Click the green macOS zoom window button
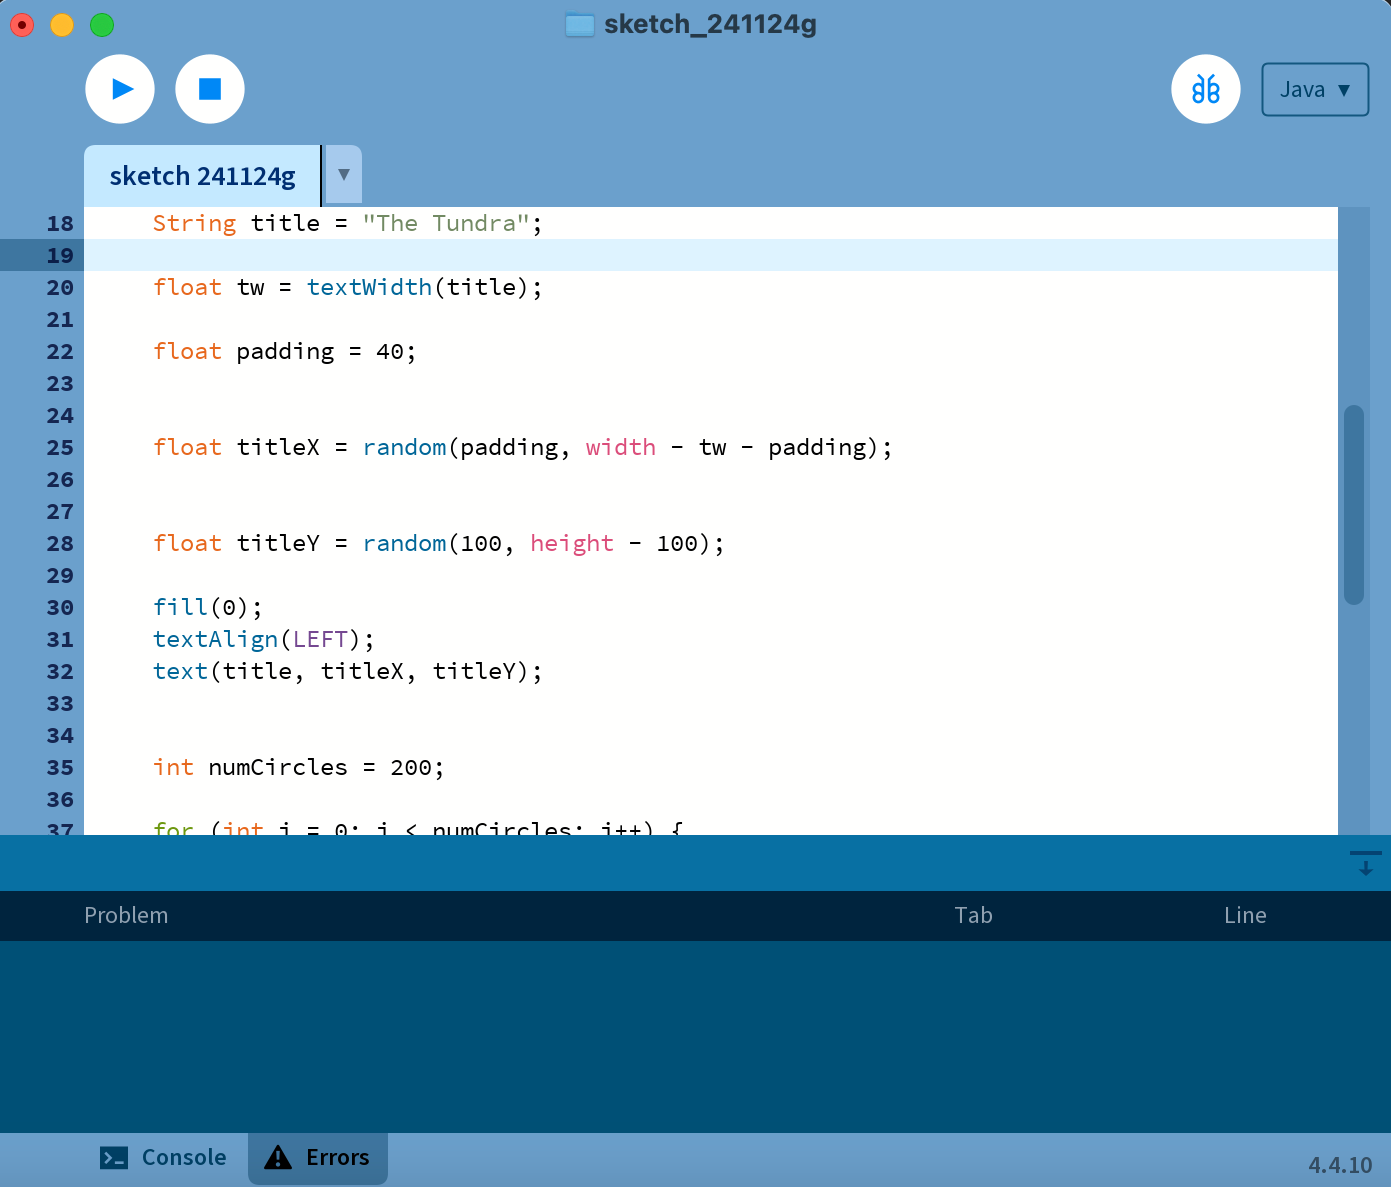Screen dimensions: 1391x1187 tap(102, 25)
